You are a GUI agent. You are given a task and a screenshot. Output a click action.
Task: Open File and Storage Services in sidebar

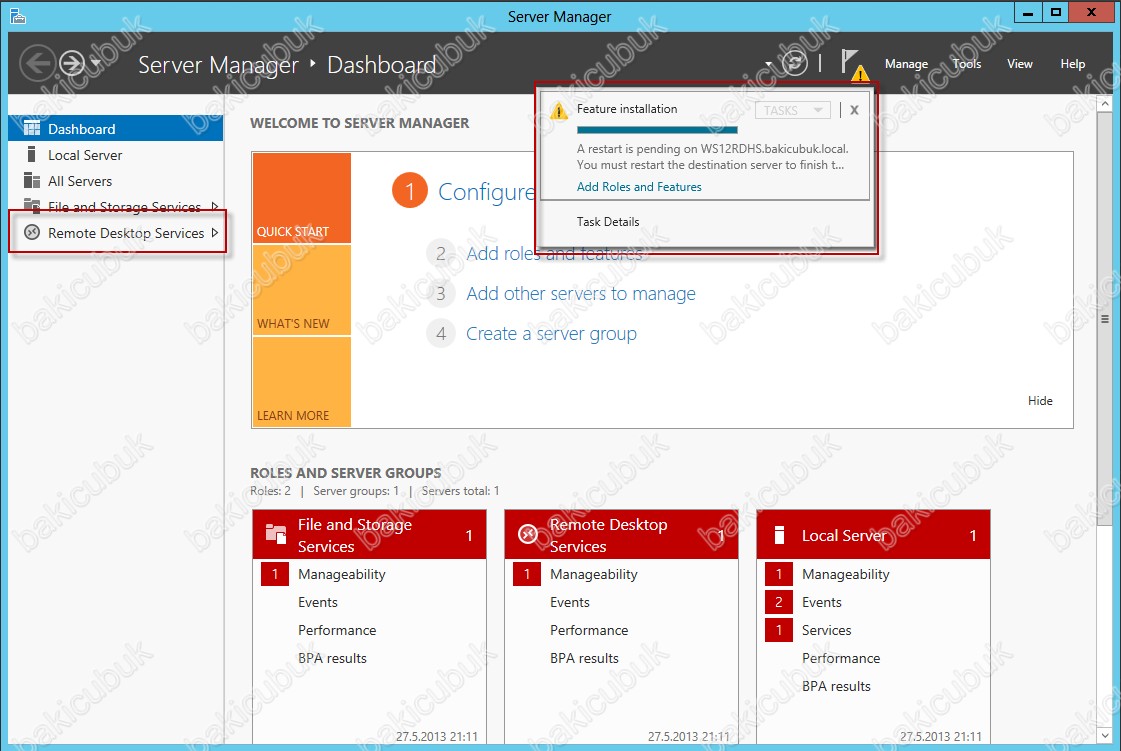tap(116, 207)
